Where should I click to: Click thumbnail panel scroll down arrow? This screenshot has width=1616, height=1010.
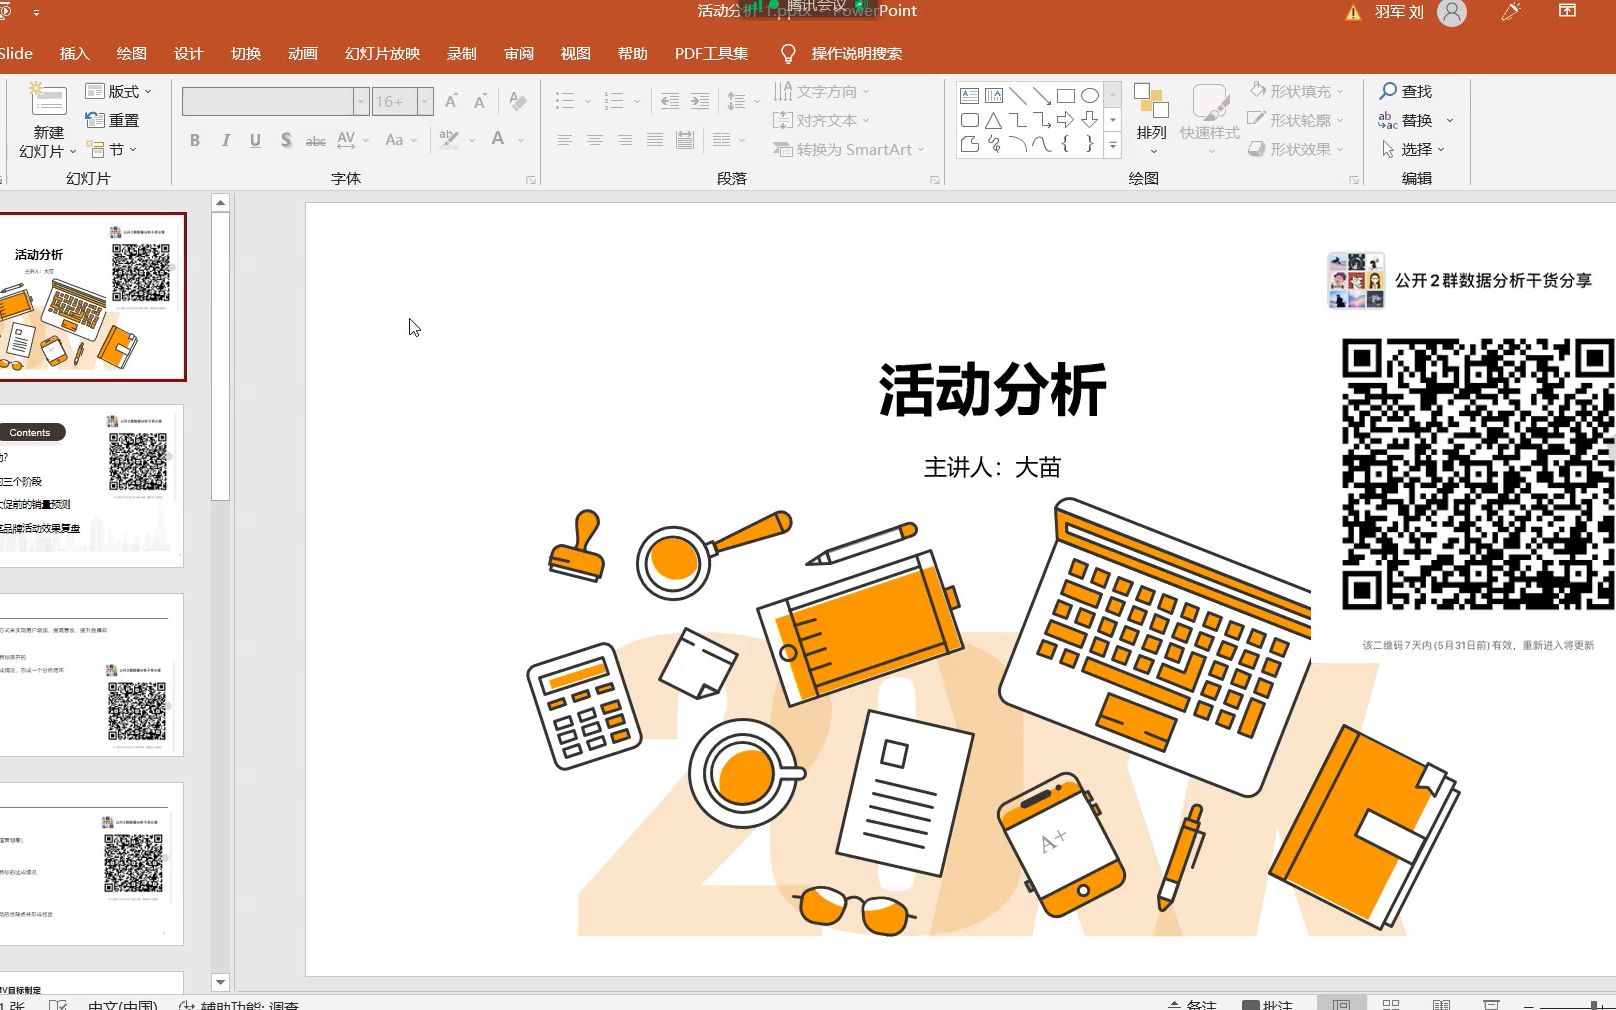pyautogui.click(x=221, y=982)
